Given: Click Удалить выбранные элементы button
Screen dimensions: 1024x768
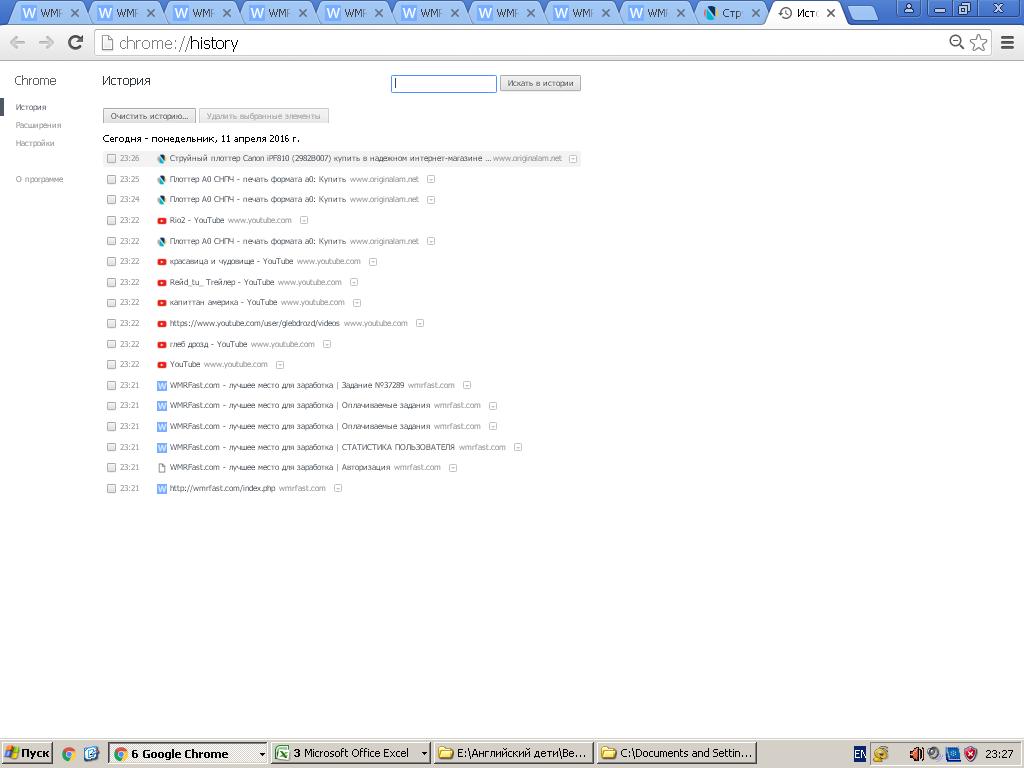Looking at the screenshot, I should tap(263, 116).
